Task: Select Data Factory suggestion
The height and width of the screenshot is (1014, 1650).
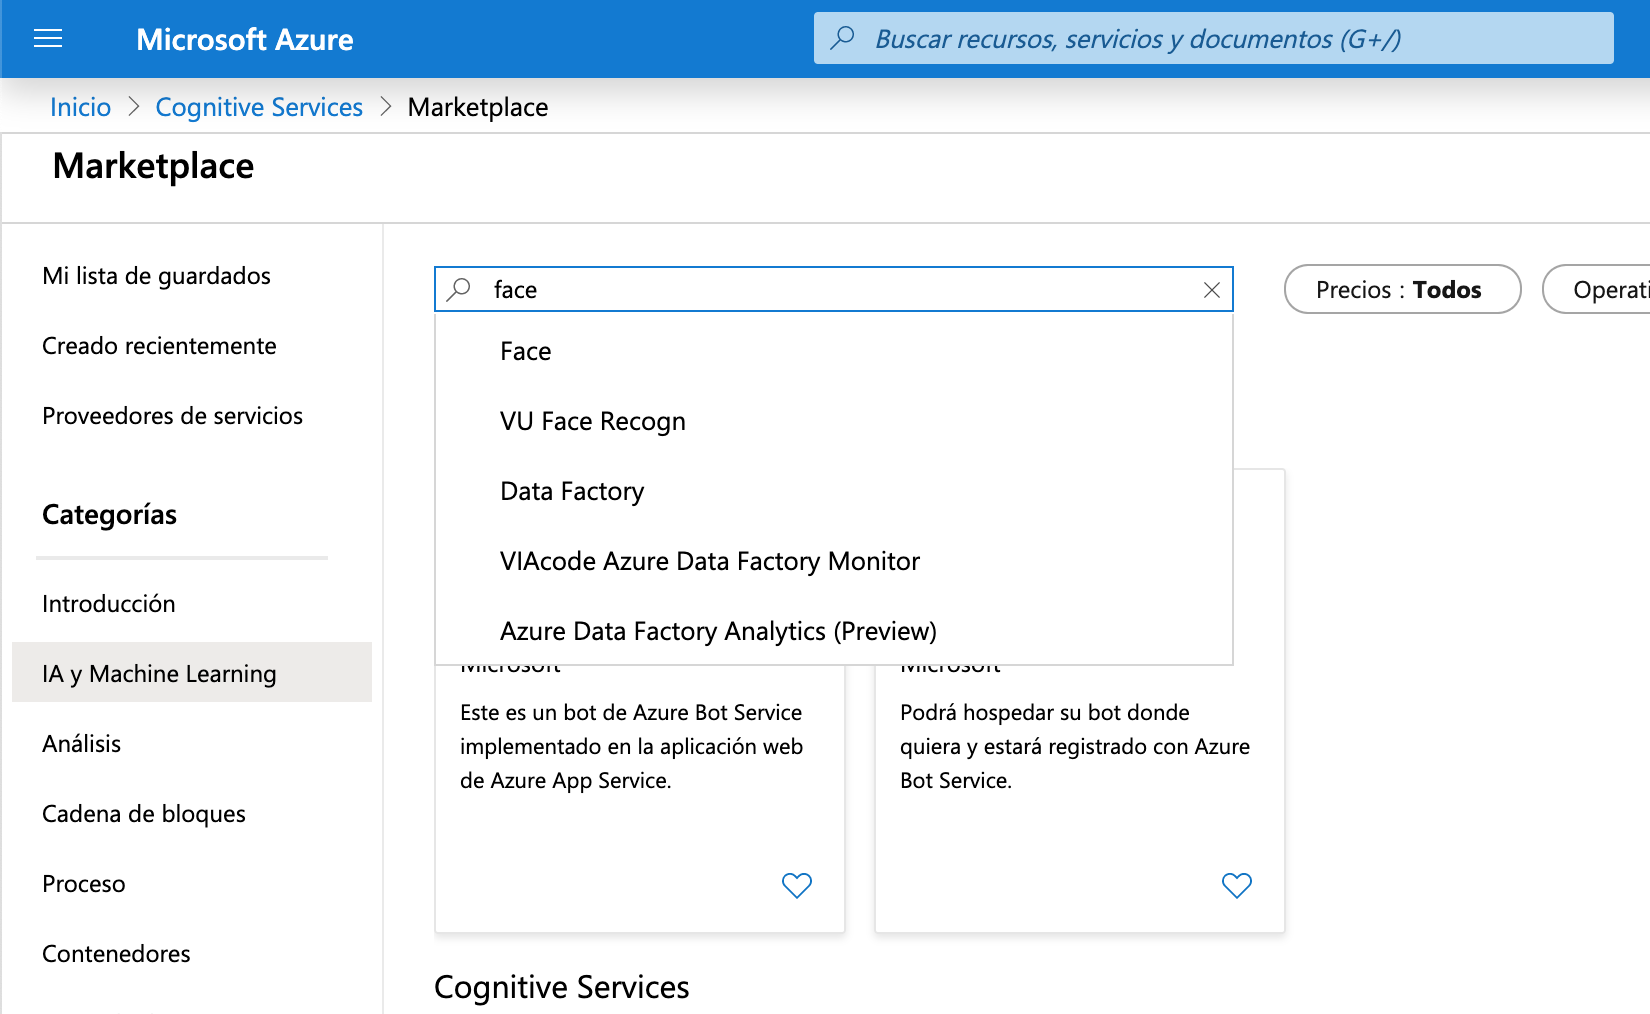Action: pyautogui.click(x=834, y=491)
